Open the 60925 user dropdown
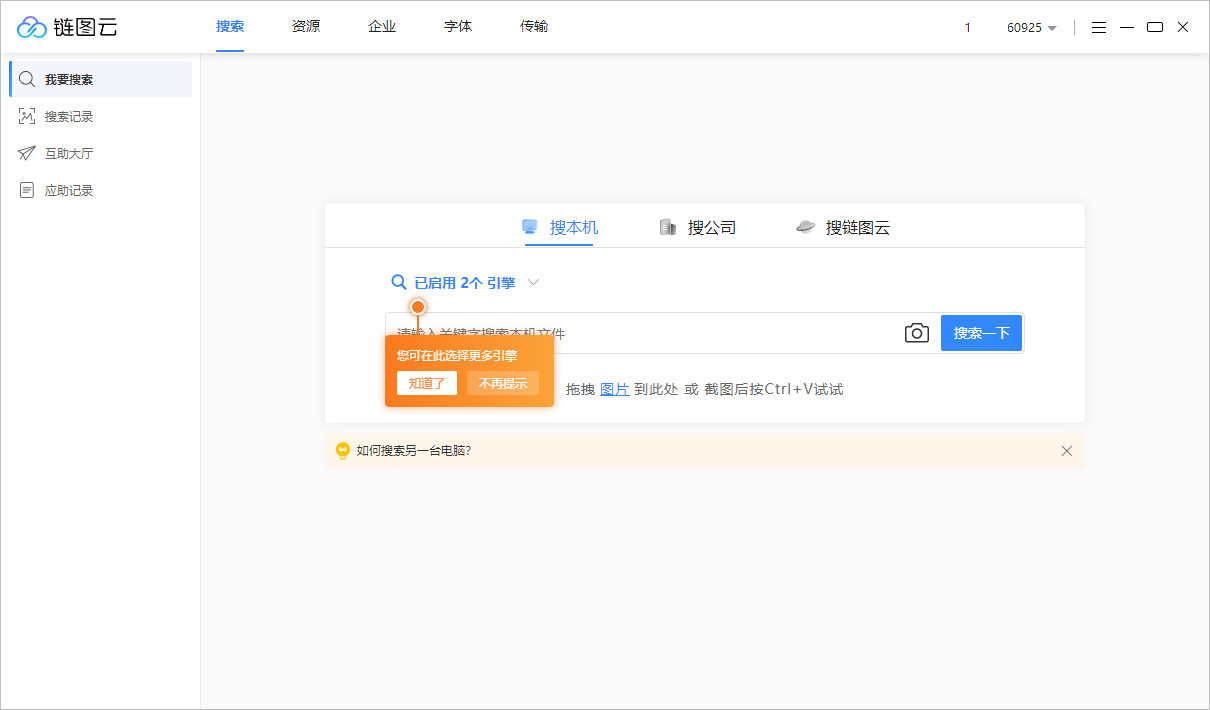The width and height of the screenshot is (1210, 710). (x=1031, y=28)
